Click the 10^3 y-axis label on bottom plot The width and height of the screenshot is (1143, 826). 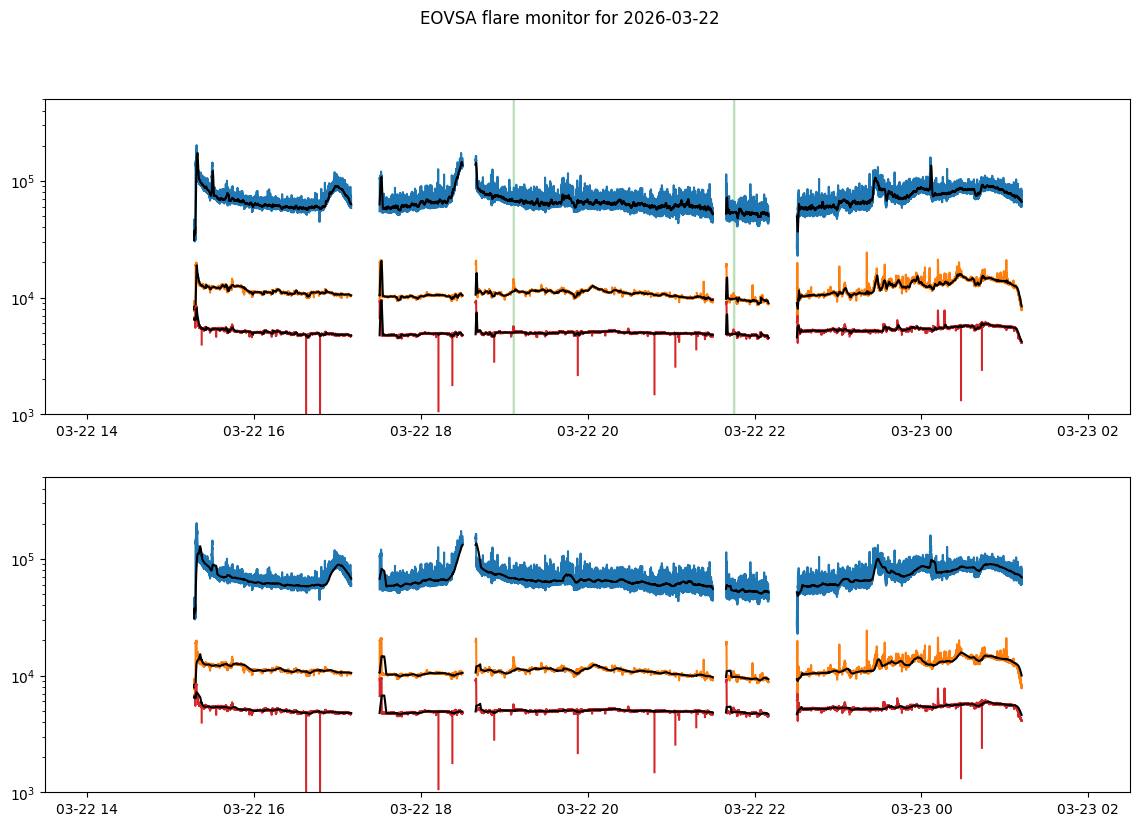pyautogui.click(x=24, y=792)
